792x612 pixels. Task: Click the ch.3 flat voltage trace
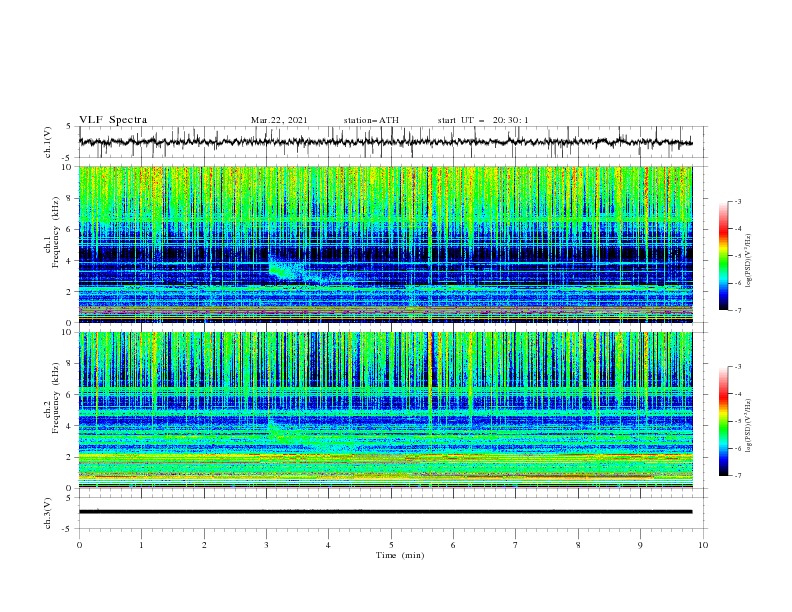pyautogui.click(x=385, y=512)
